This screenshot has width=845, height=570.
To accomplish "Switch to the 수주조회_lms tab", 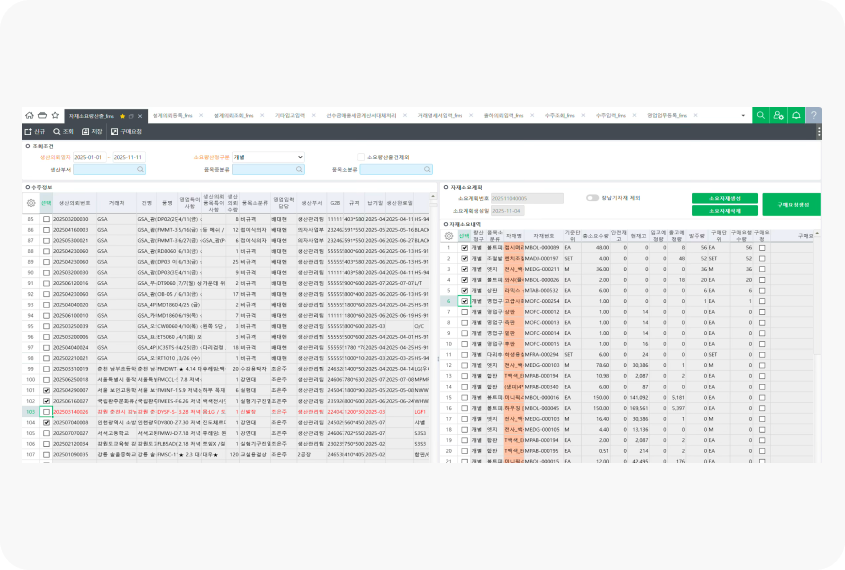I will click(558, 116).
